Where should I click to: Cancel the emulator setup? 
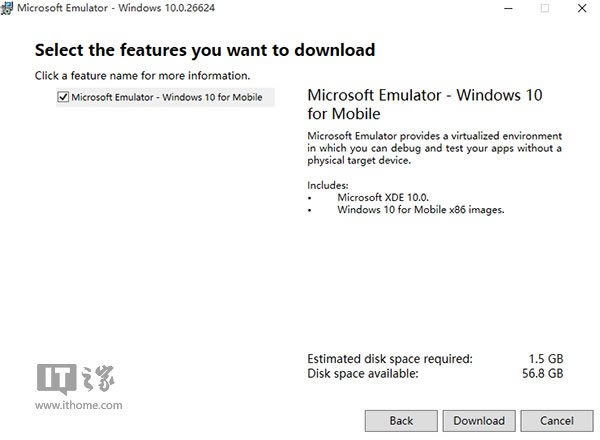tap(557, 421)
